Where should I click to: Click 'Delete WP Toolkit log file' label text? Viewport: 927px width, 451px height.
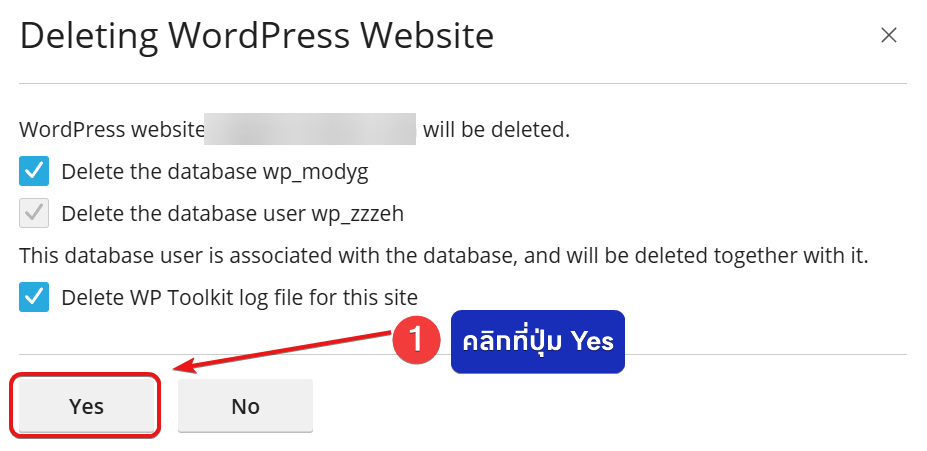[x=239, y=297]
